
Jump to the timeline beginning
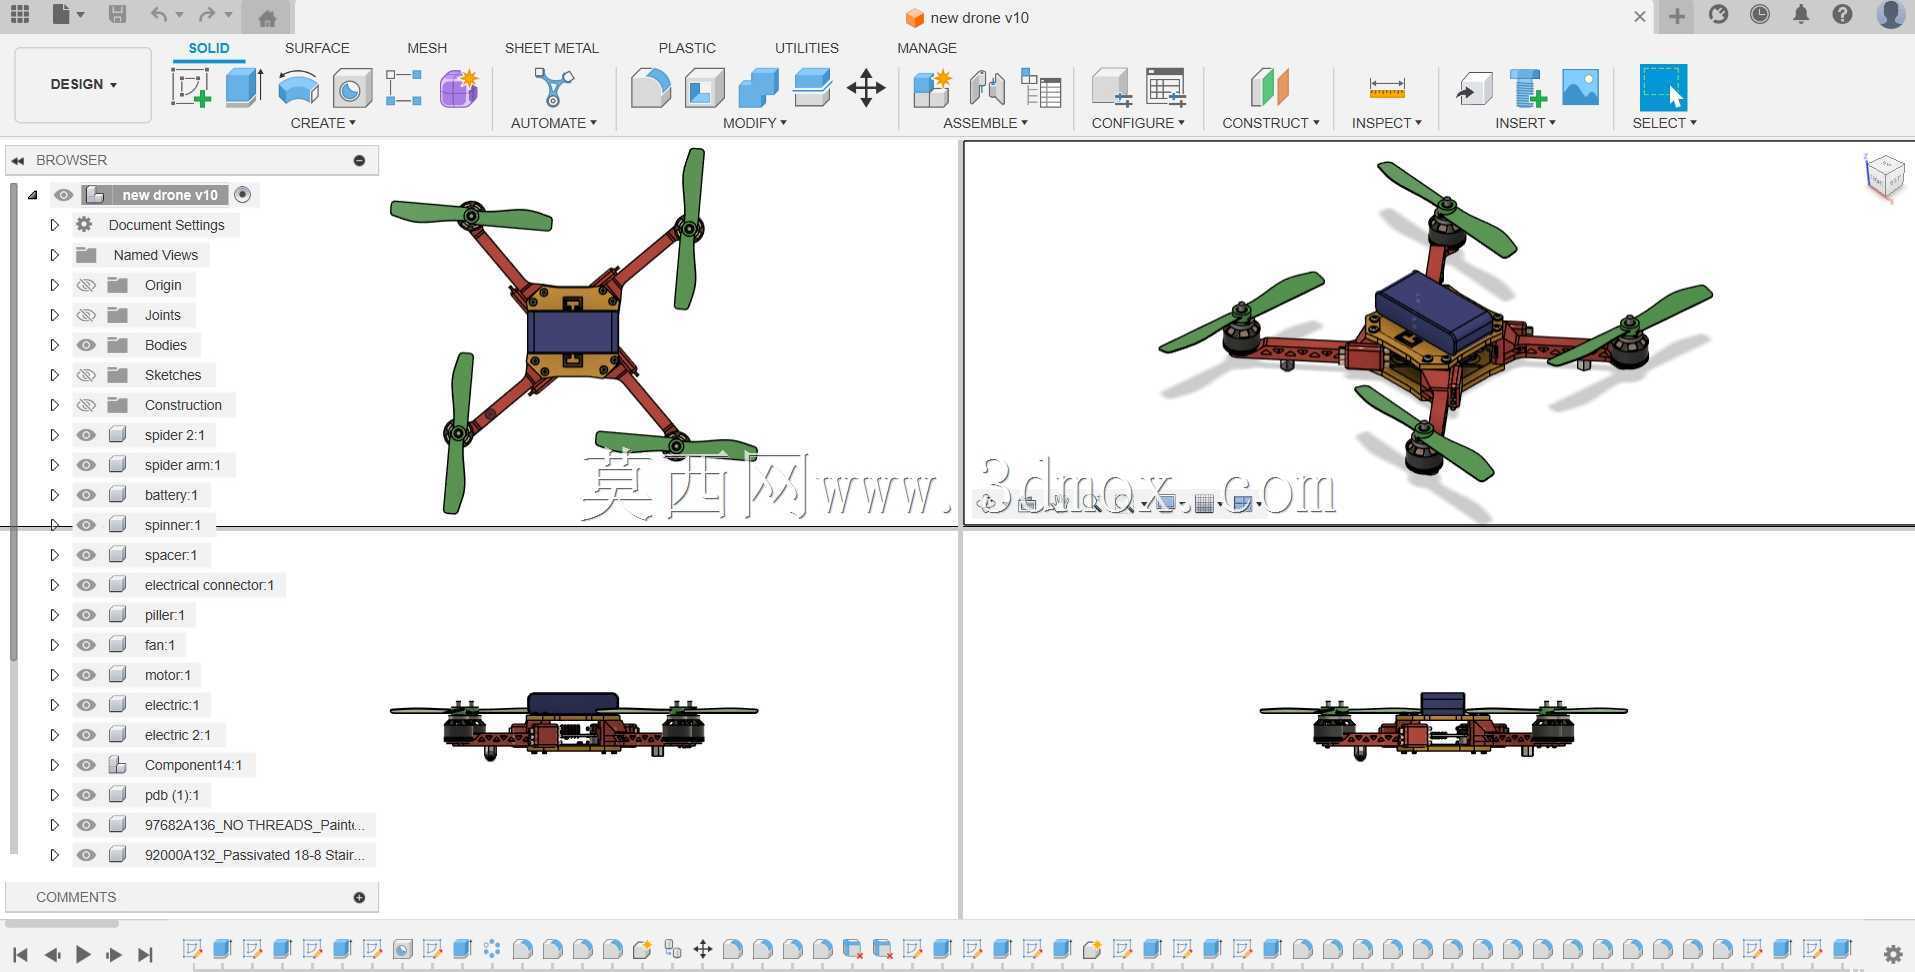point(20,954)
